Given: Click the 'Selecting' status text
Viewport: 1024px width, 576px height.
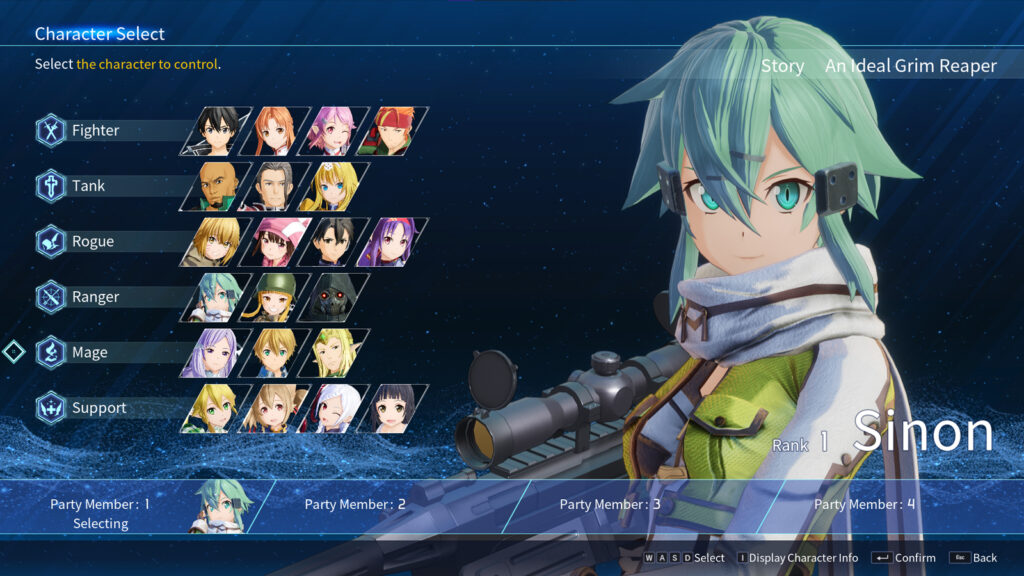Looking at the screenshot, I should coord(101,524).
